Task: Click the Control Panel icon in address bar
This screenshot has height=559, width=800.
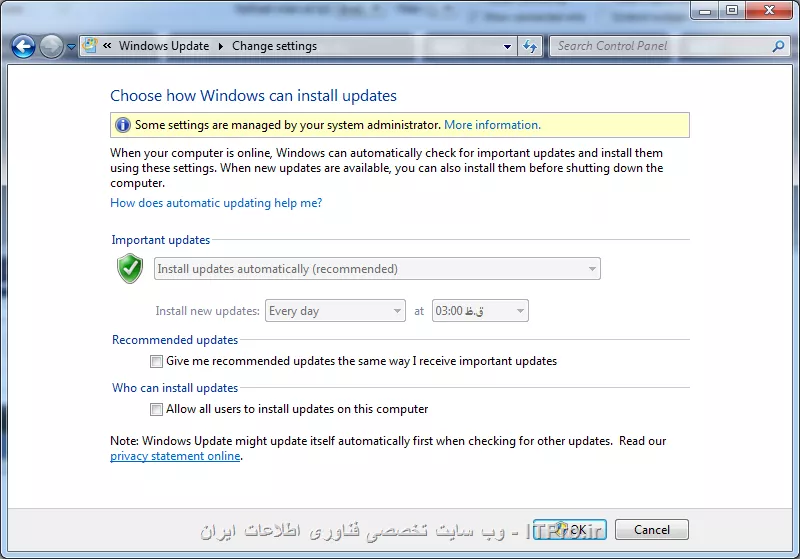Action: (90, 45)
